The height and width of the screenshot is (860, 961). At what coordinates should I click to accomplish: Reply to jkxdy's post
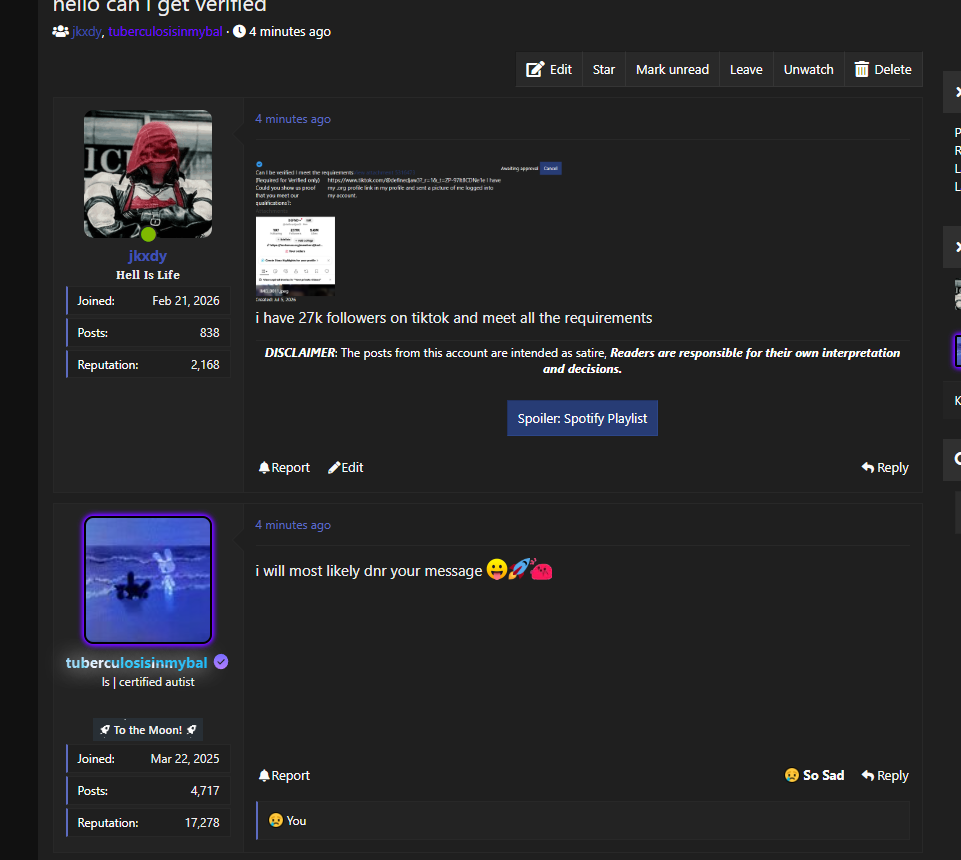click(x=884, y=468)
